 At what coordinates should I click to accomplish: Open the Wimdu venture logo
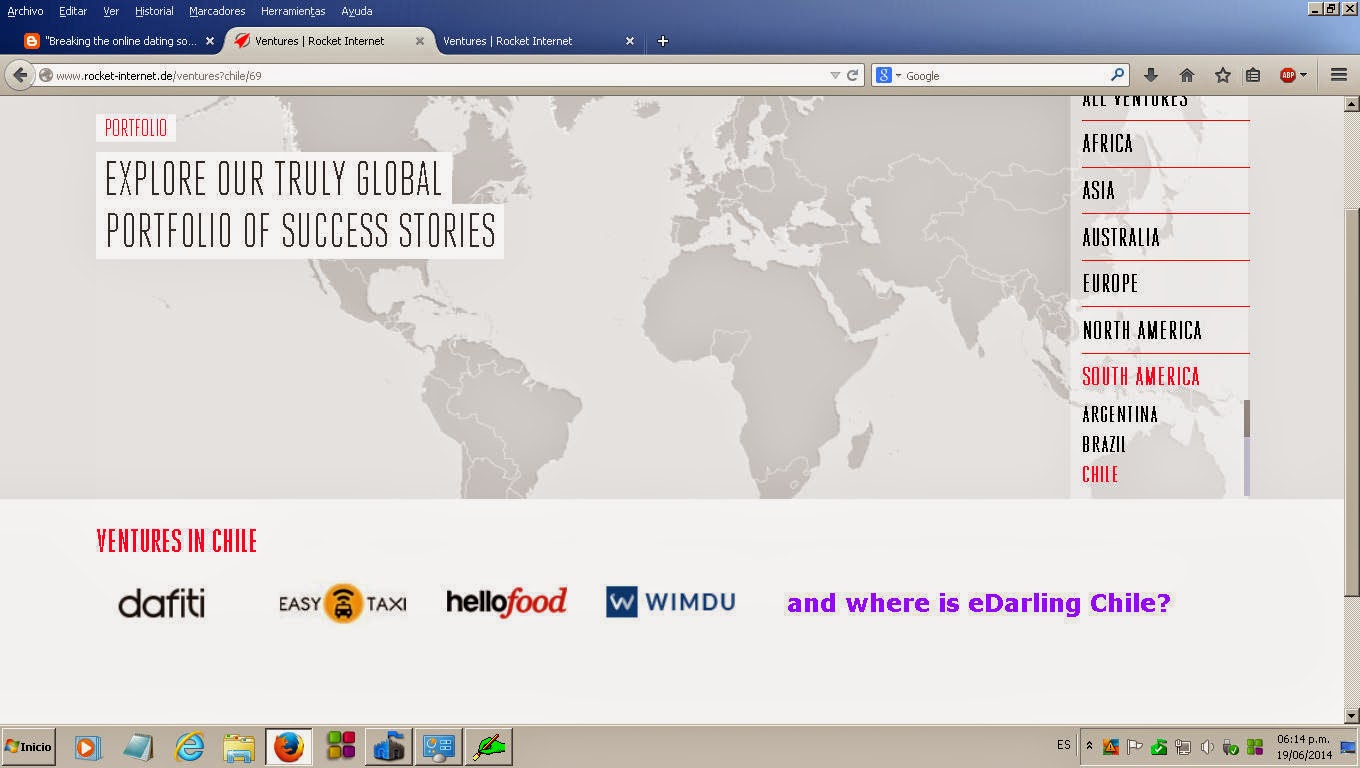point(670,602)
